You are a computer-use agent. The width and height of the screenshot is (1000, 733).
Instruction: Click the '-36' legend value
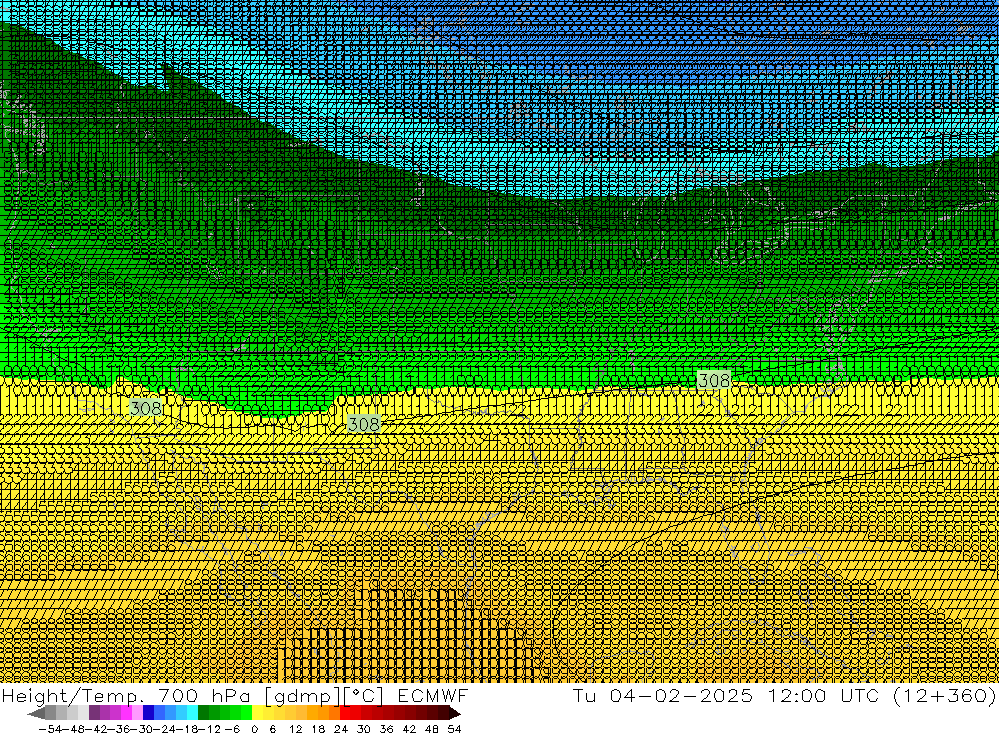[x=119, y=729]
